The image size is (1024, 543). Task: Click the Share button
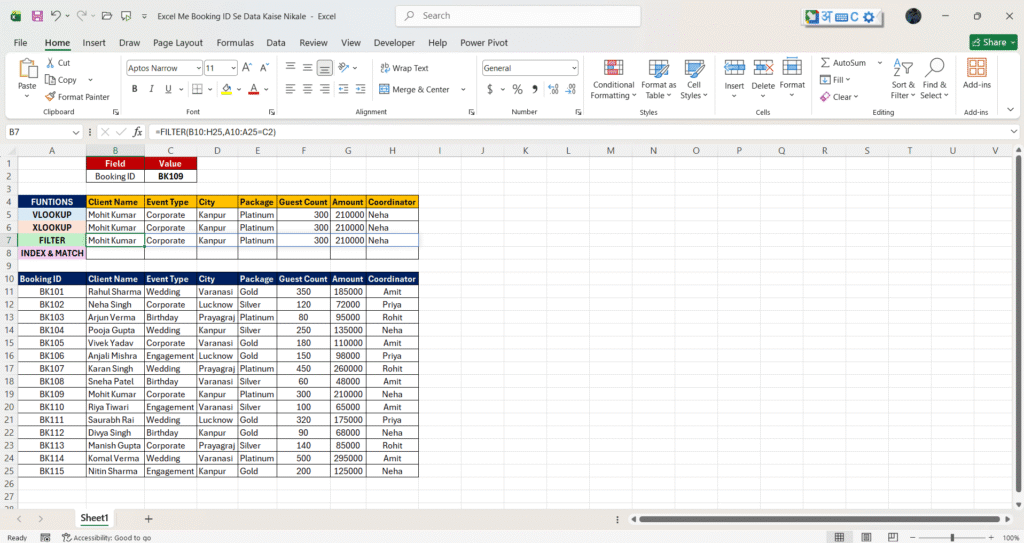(x=993, y=42)
